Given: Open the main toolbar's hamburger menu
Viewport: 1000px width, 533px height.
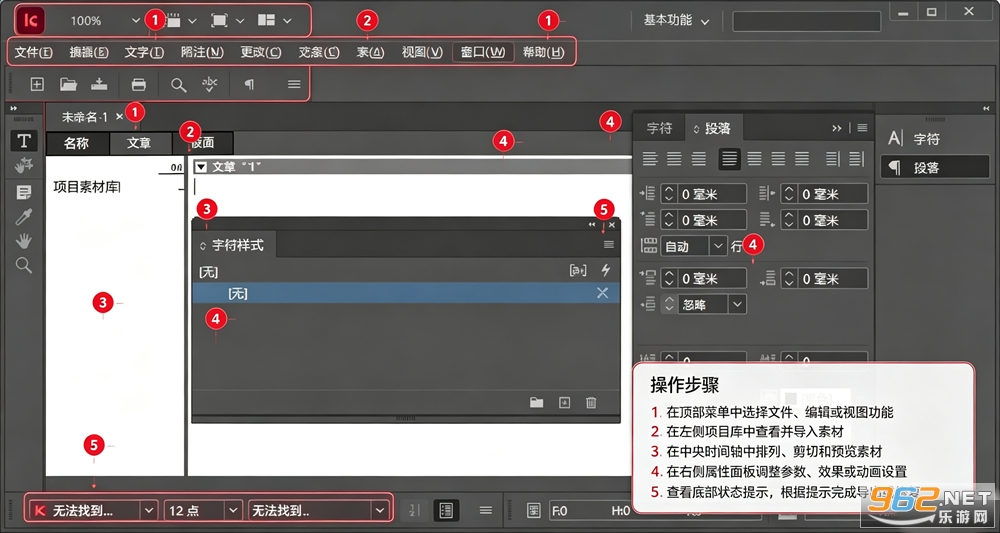Looking at the screenshot, I should [x=294, y=84].
